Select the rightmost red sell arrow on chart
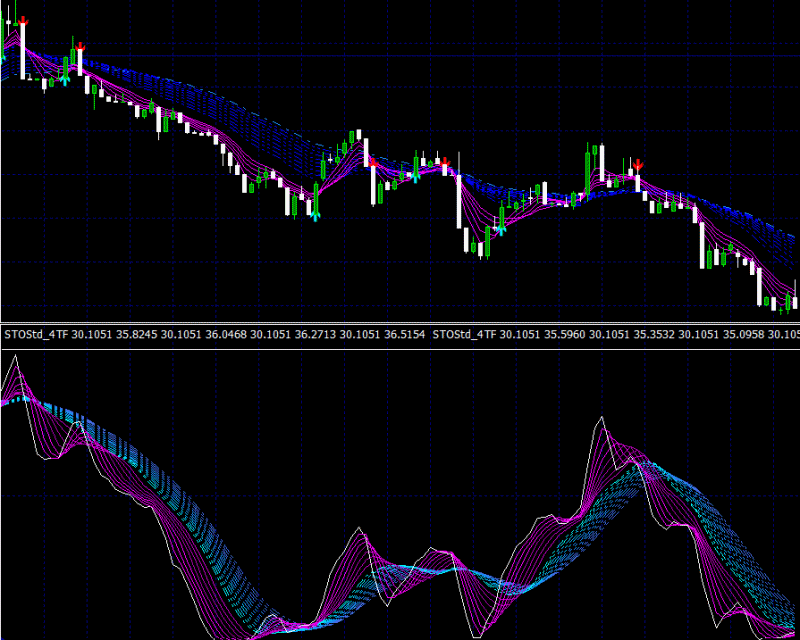Viewport: 800px width, 640px height. [638, 164]
